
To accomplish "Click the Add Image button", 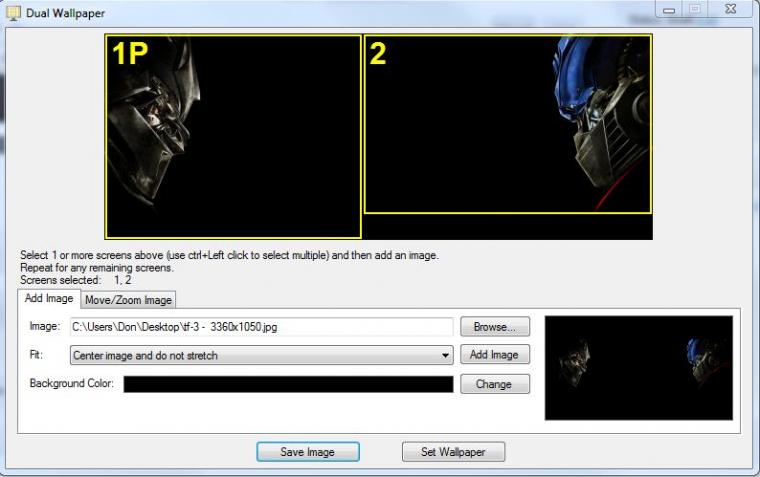I will point(495,354).
